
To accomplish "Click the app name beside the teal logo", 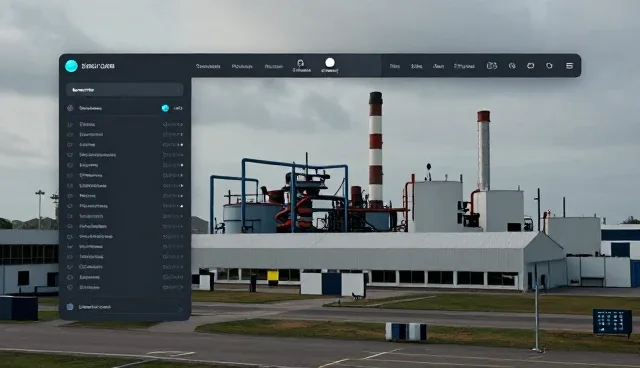I will 98,66.
